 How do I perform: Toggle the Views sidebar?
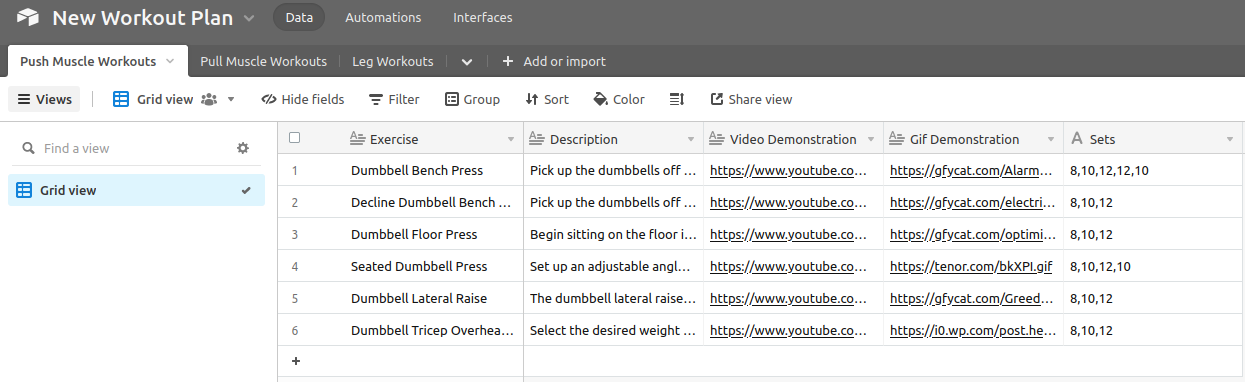point(45,99)
